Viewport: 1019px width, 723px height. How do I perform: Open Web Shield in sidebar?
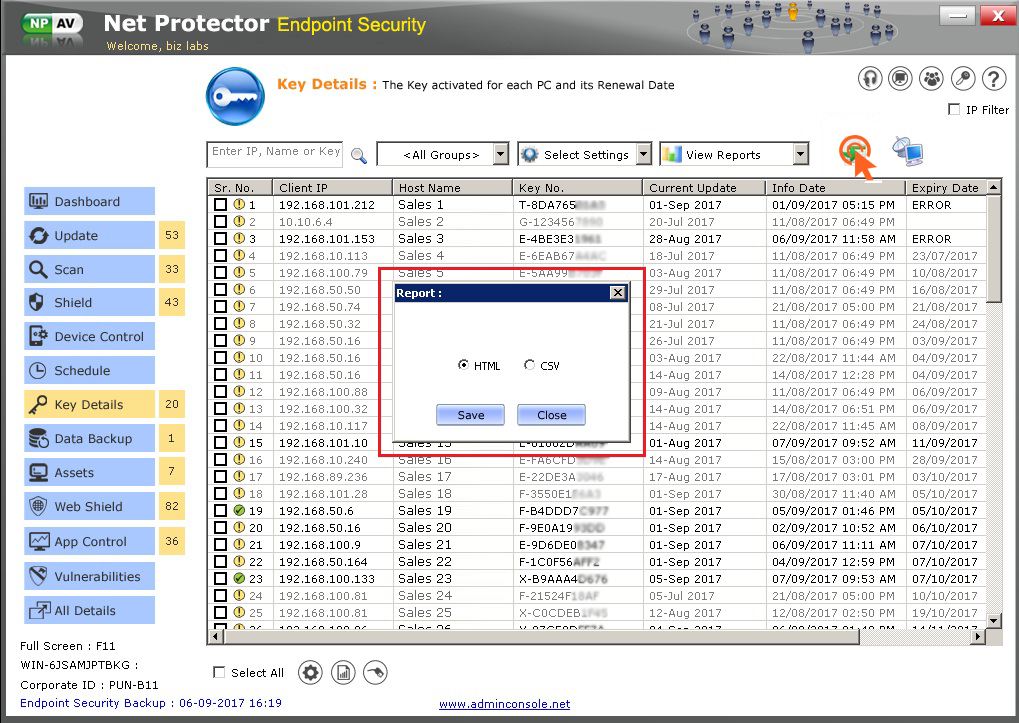coord(90,506)
